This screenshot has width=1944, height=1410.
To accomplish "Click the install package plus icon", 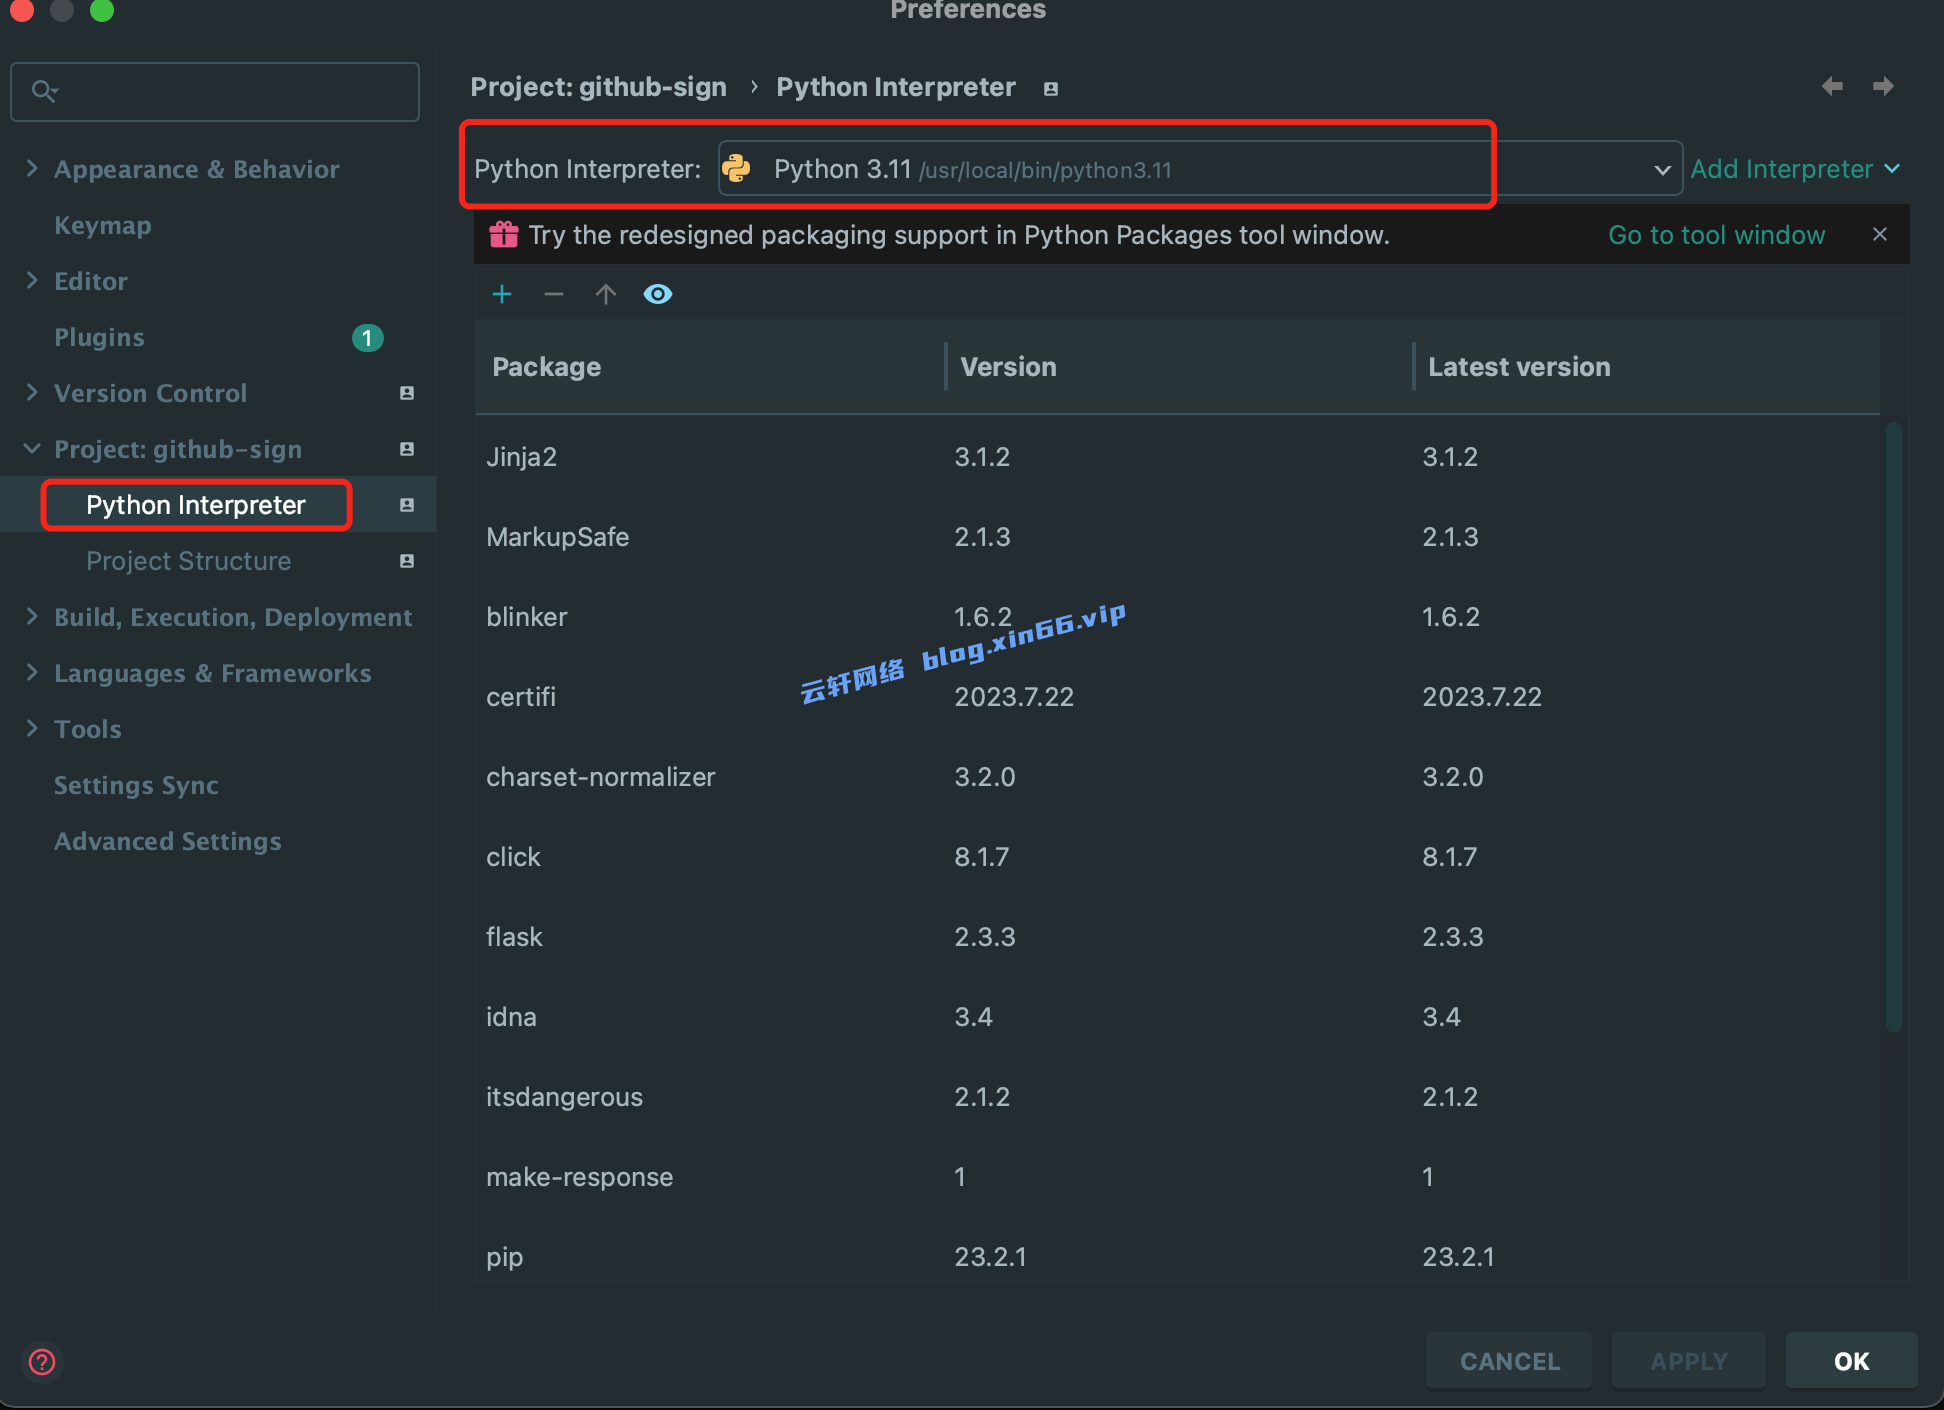I will [x=502, y=294].
